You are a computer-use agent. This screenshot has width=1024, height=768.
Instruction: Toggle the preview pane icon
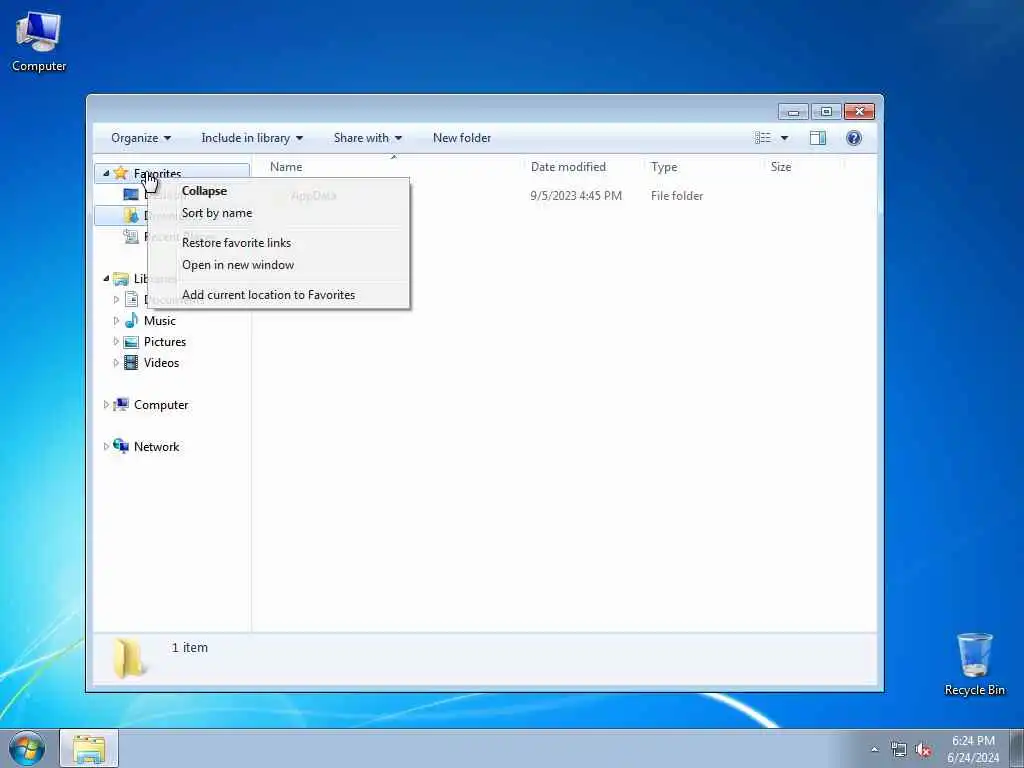point(818,138)
